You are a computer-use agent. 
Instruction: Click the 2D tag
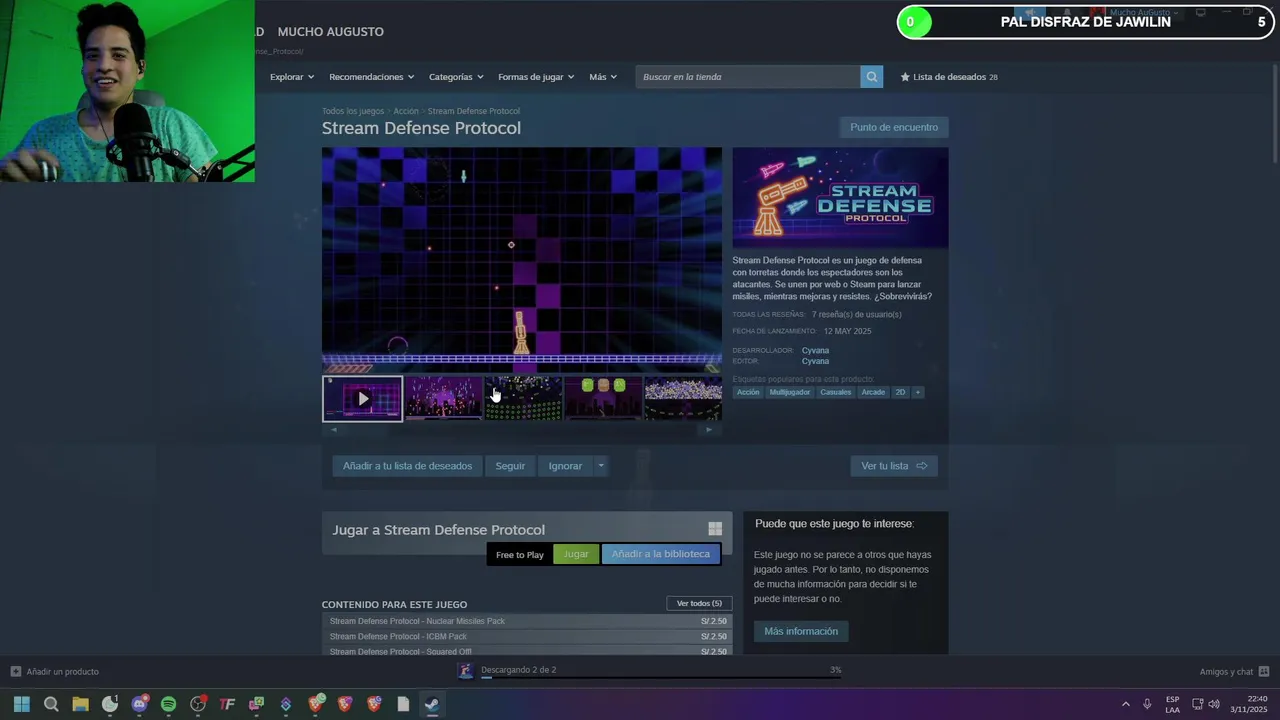pyautogui.click(x=900, y=392)
